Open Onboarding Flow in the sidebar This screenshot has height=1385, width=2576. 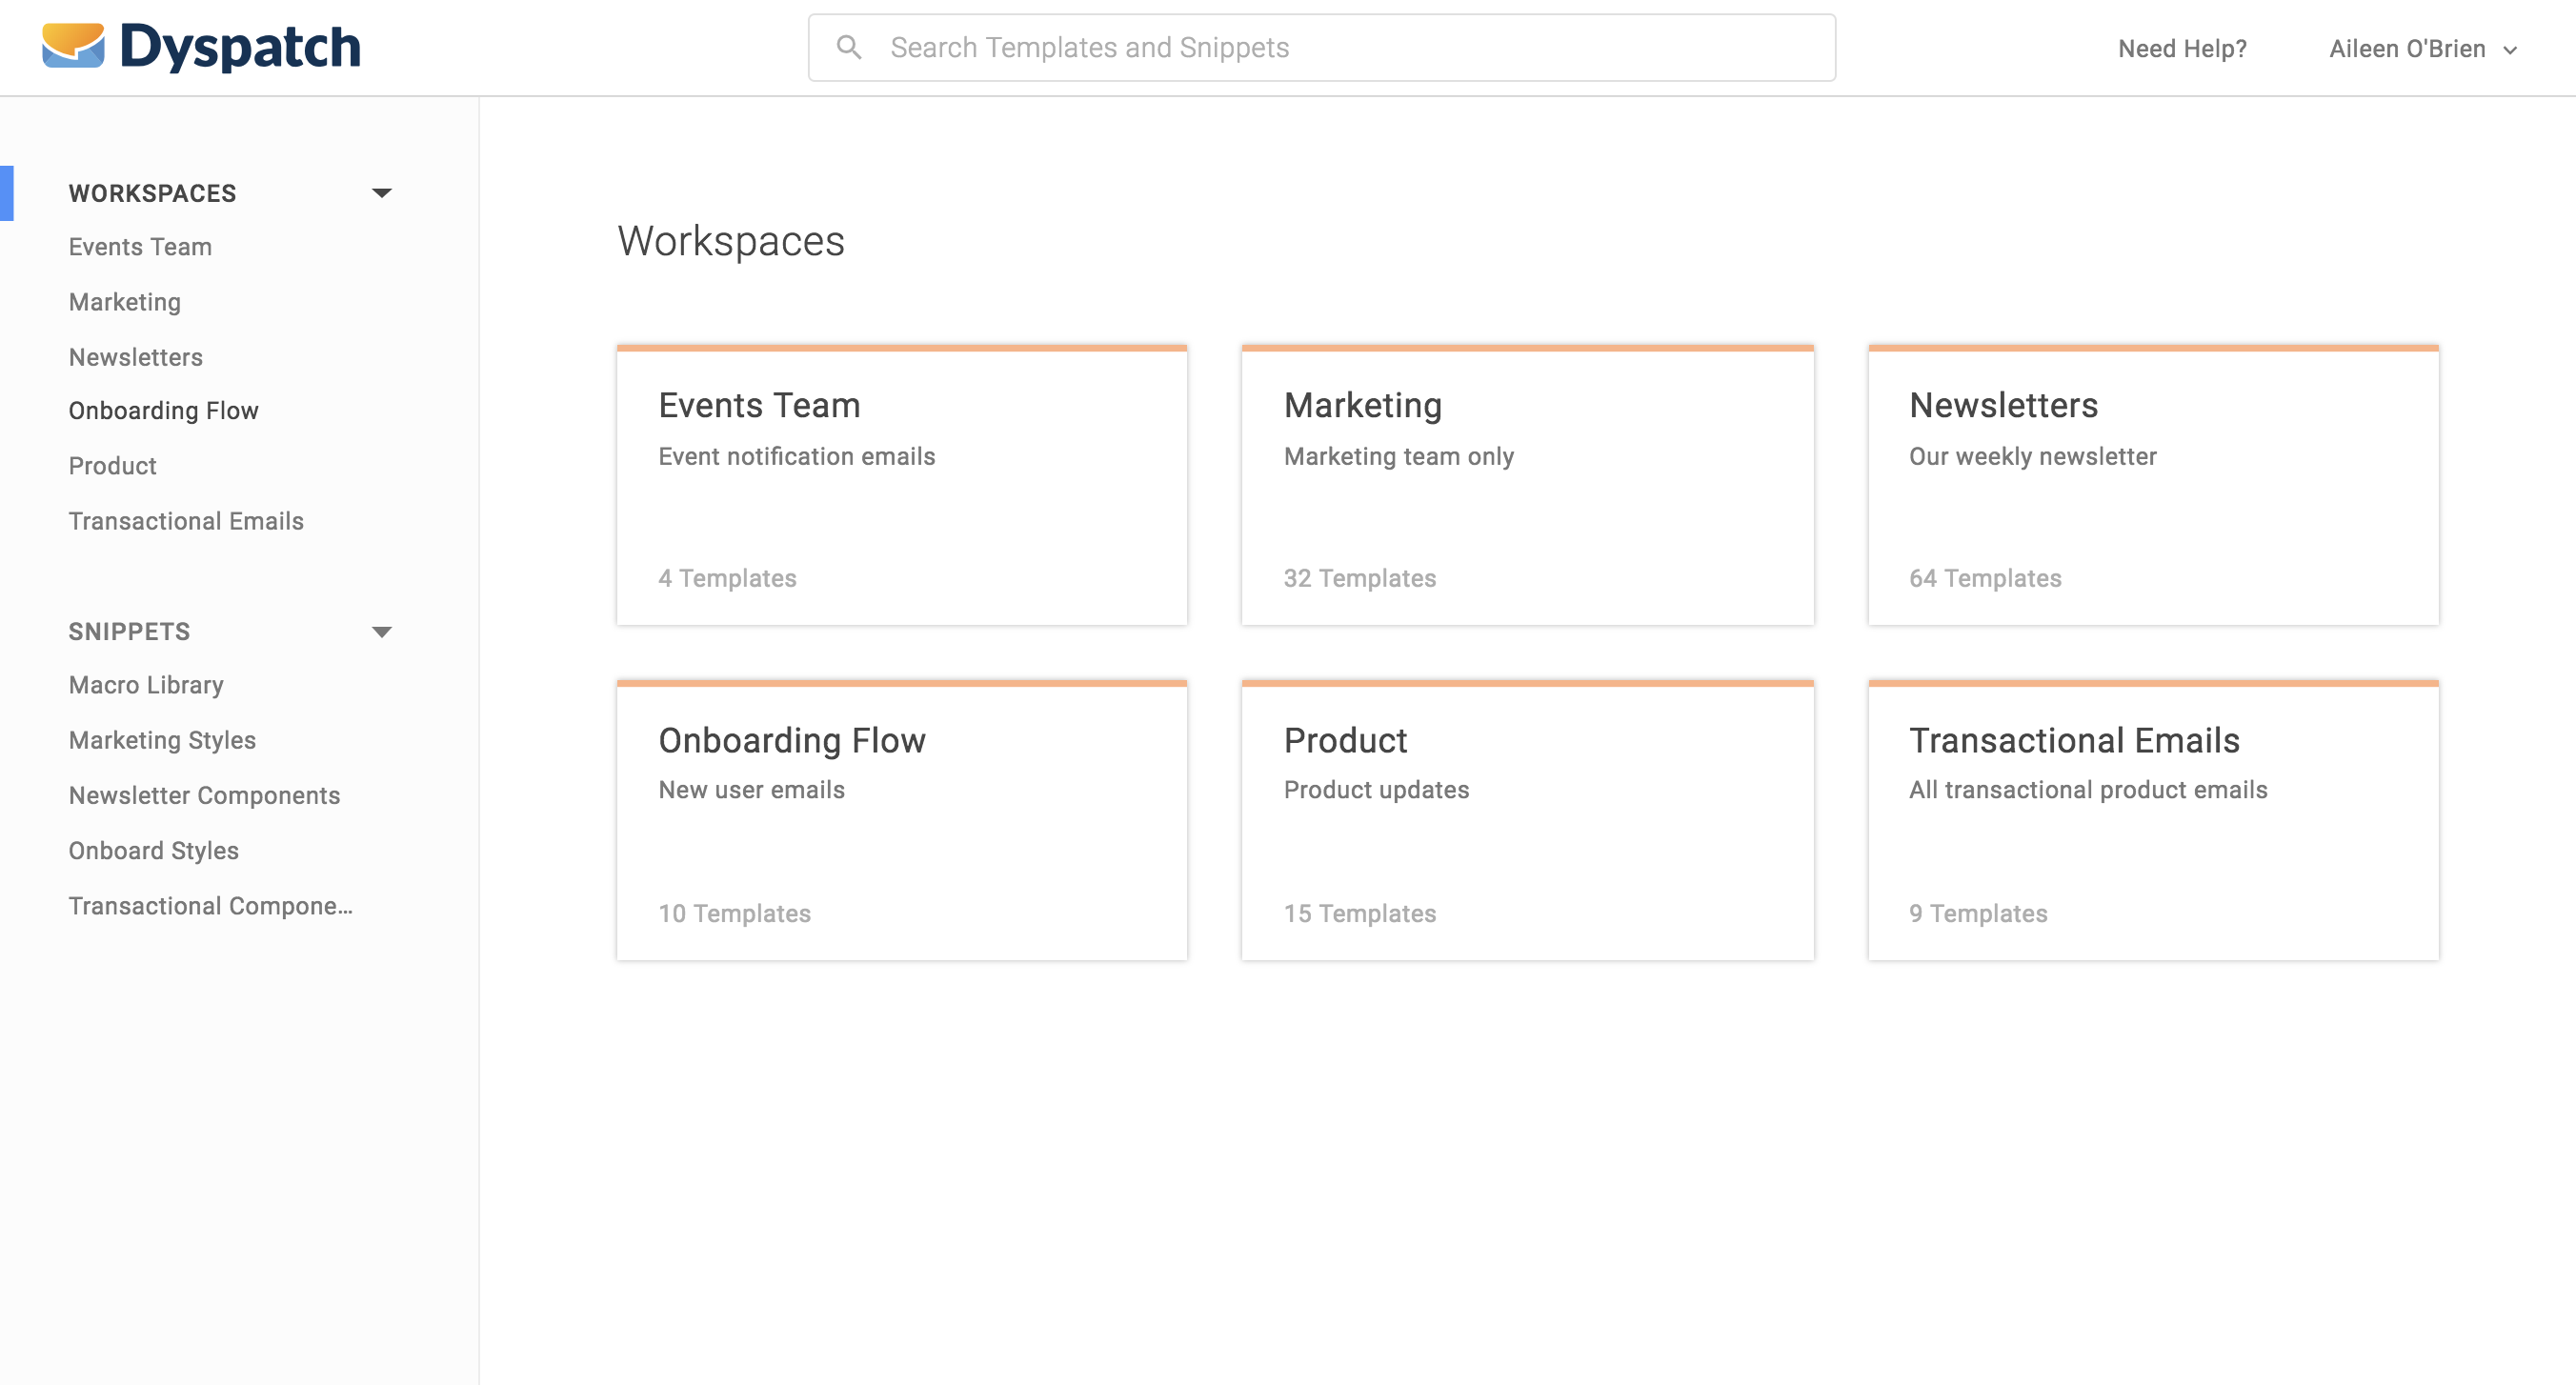(x=163, y=410)
